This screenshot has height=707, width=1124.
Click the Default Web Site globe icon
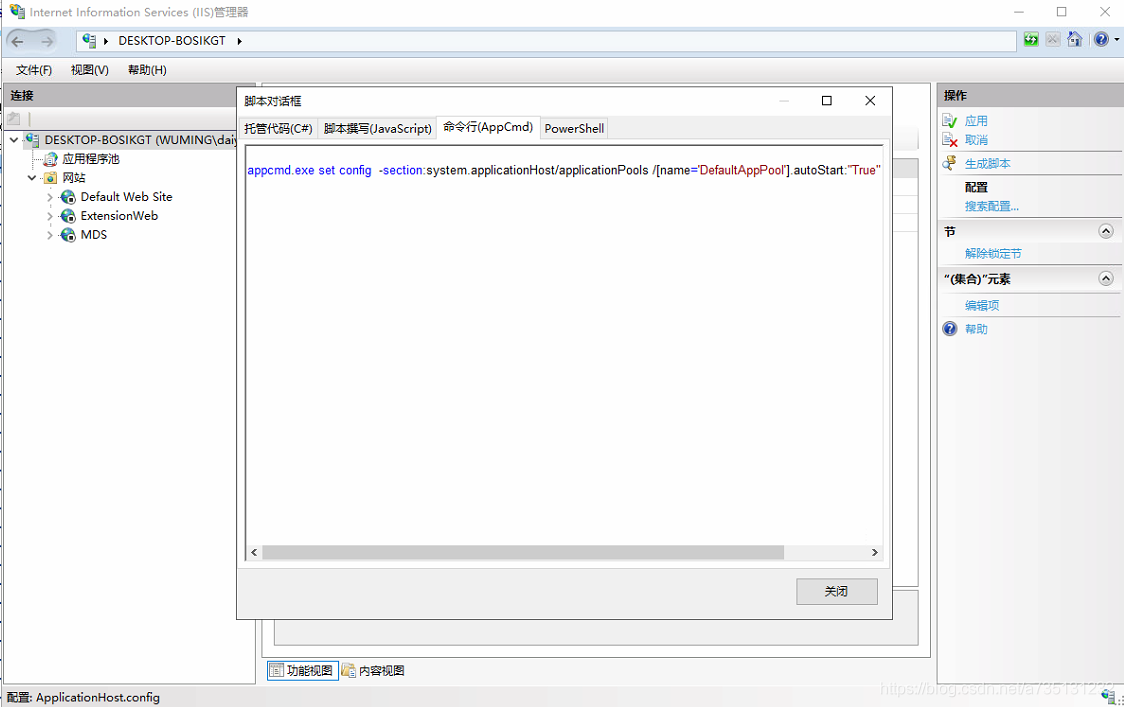68,197
